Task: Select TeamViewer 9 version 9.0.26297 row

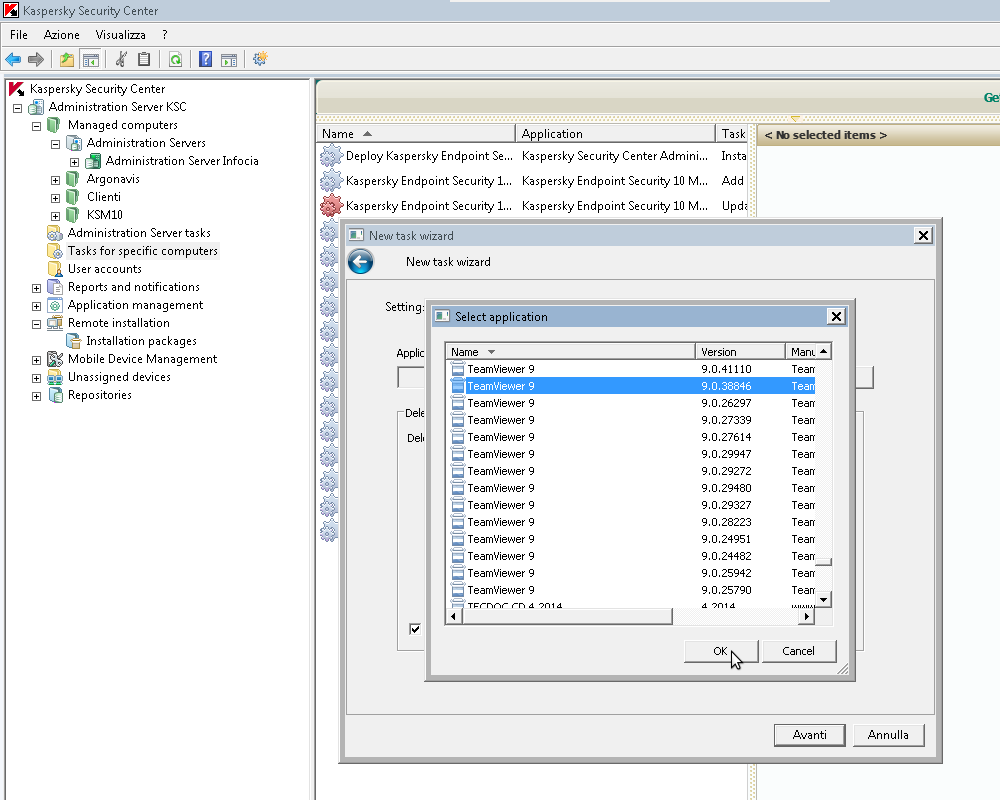Action: coord(631,403)
